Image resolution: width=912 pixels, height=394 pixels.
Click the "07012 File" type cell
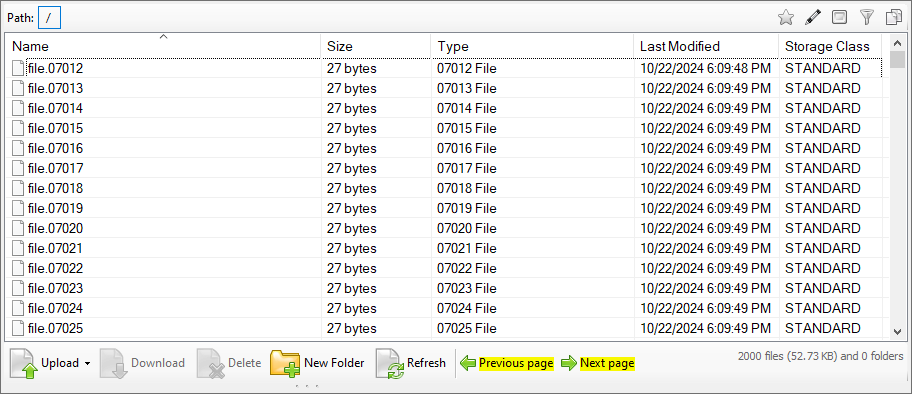pyautogui.click(x=467, y=69)
